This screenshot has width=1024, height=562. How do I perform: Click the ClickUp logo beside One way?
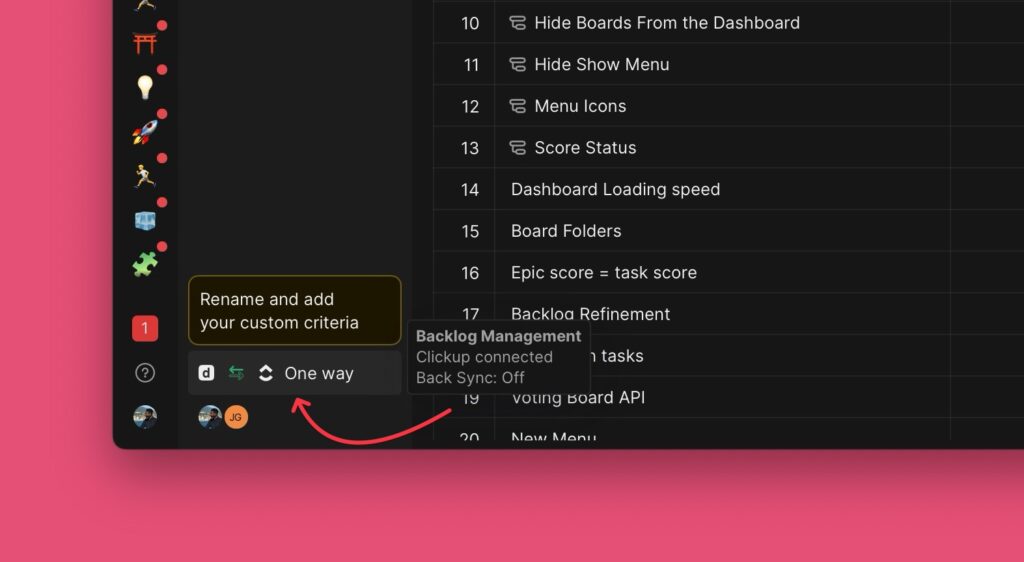266,373
